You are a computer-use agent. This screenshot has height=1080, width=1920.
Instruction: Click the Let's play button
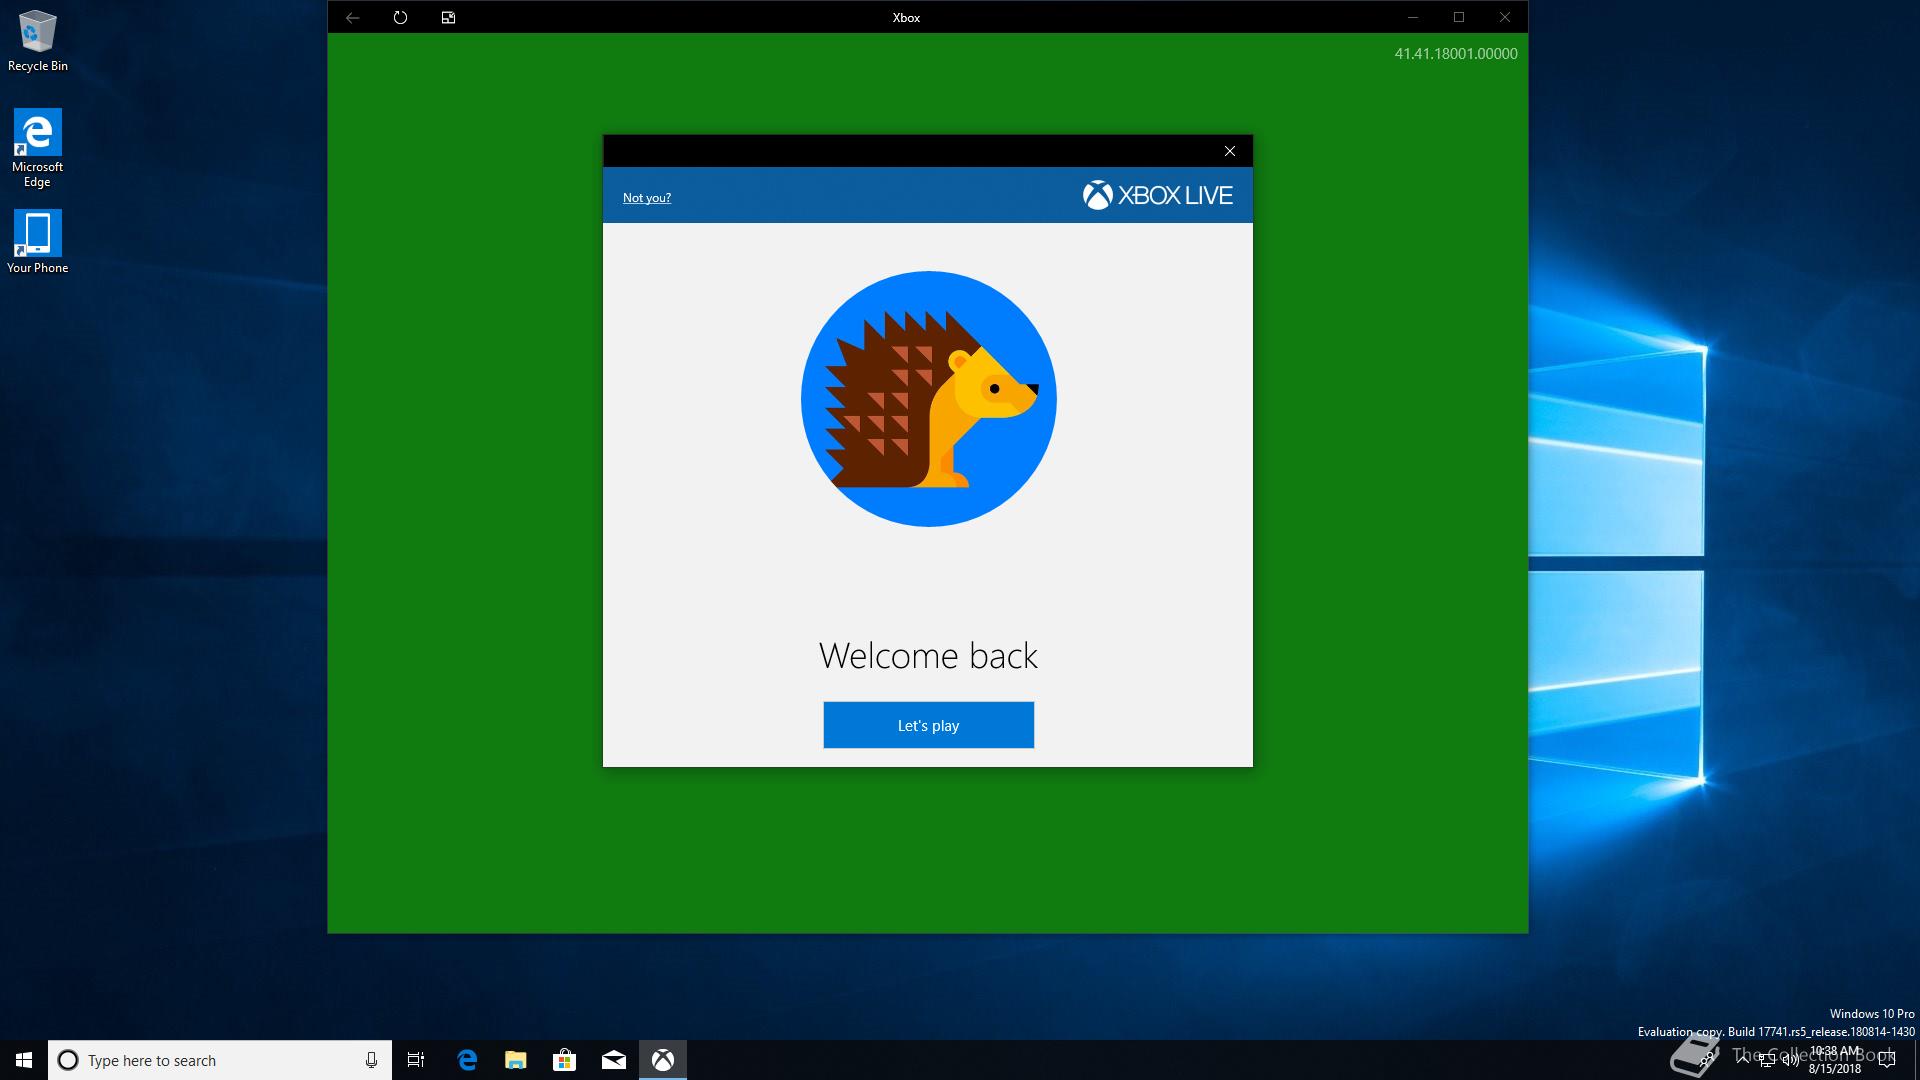tap(928, 725)
